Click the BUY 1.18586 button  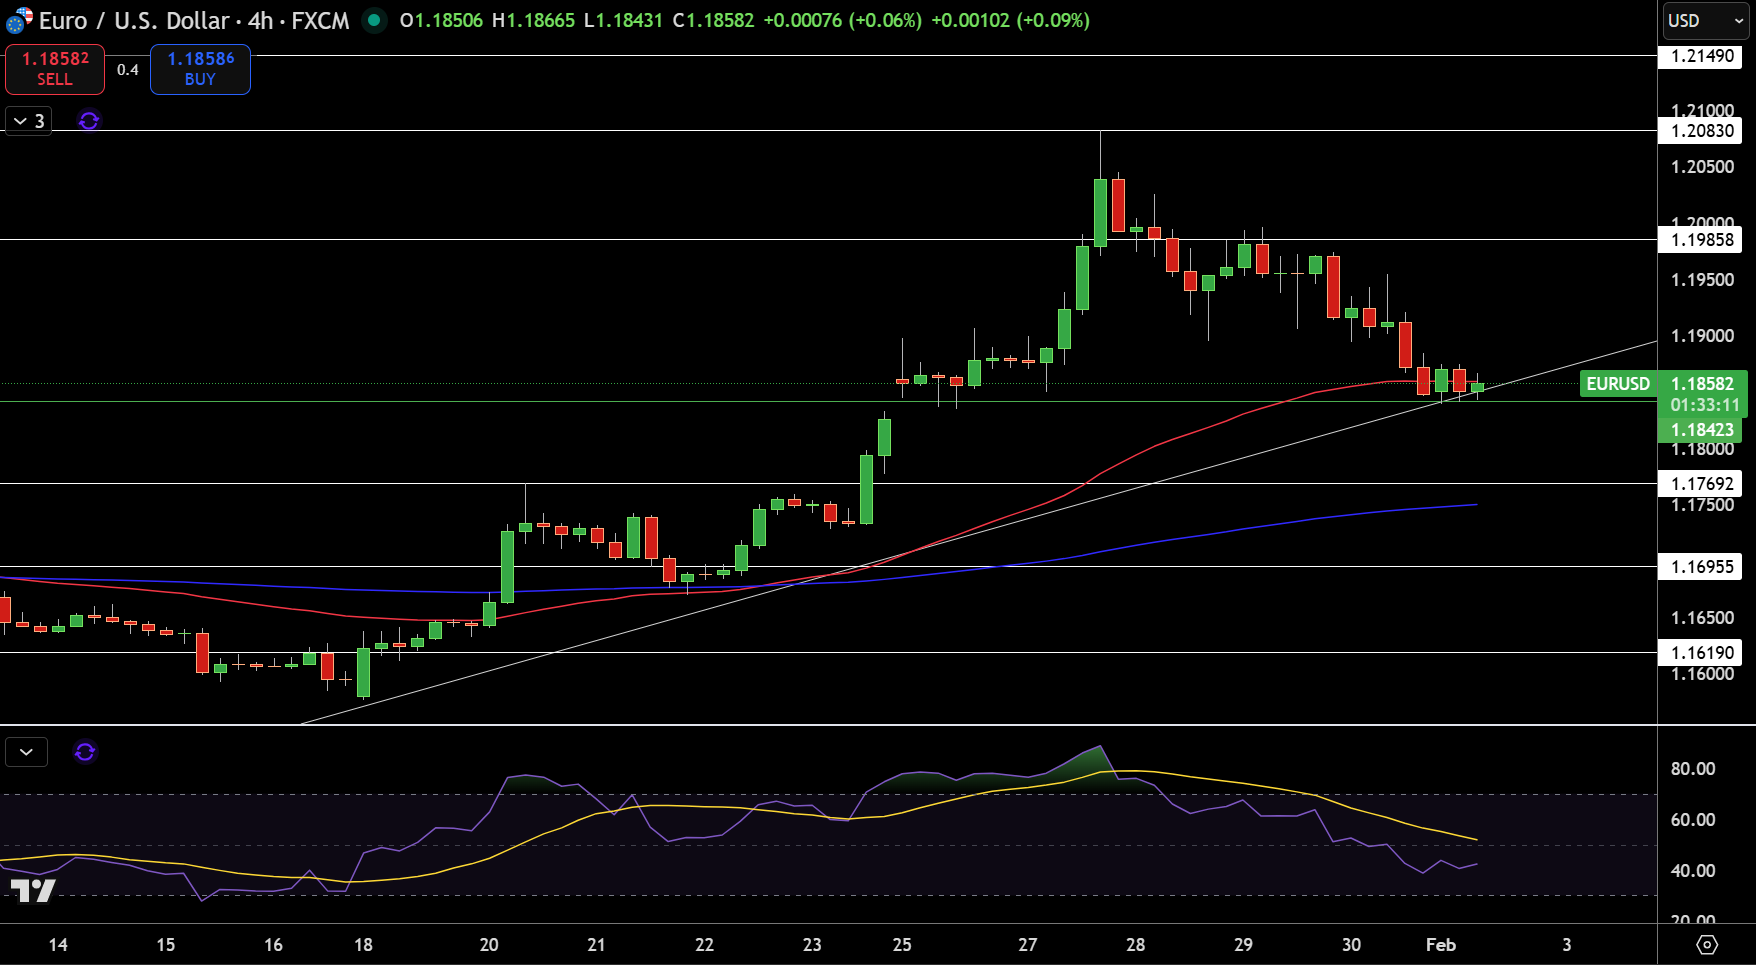[x=200, y=69]
